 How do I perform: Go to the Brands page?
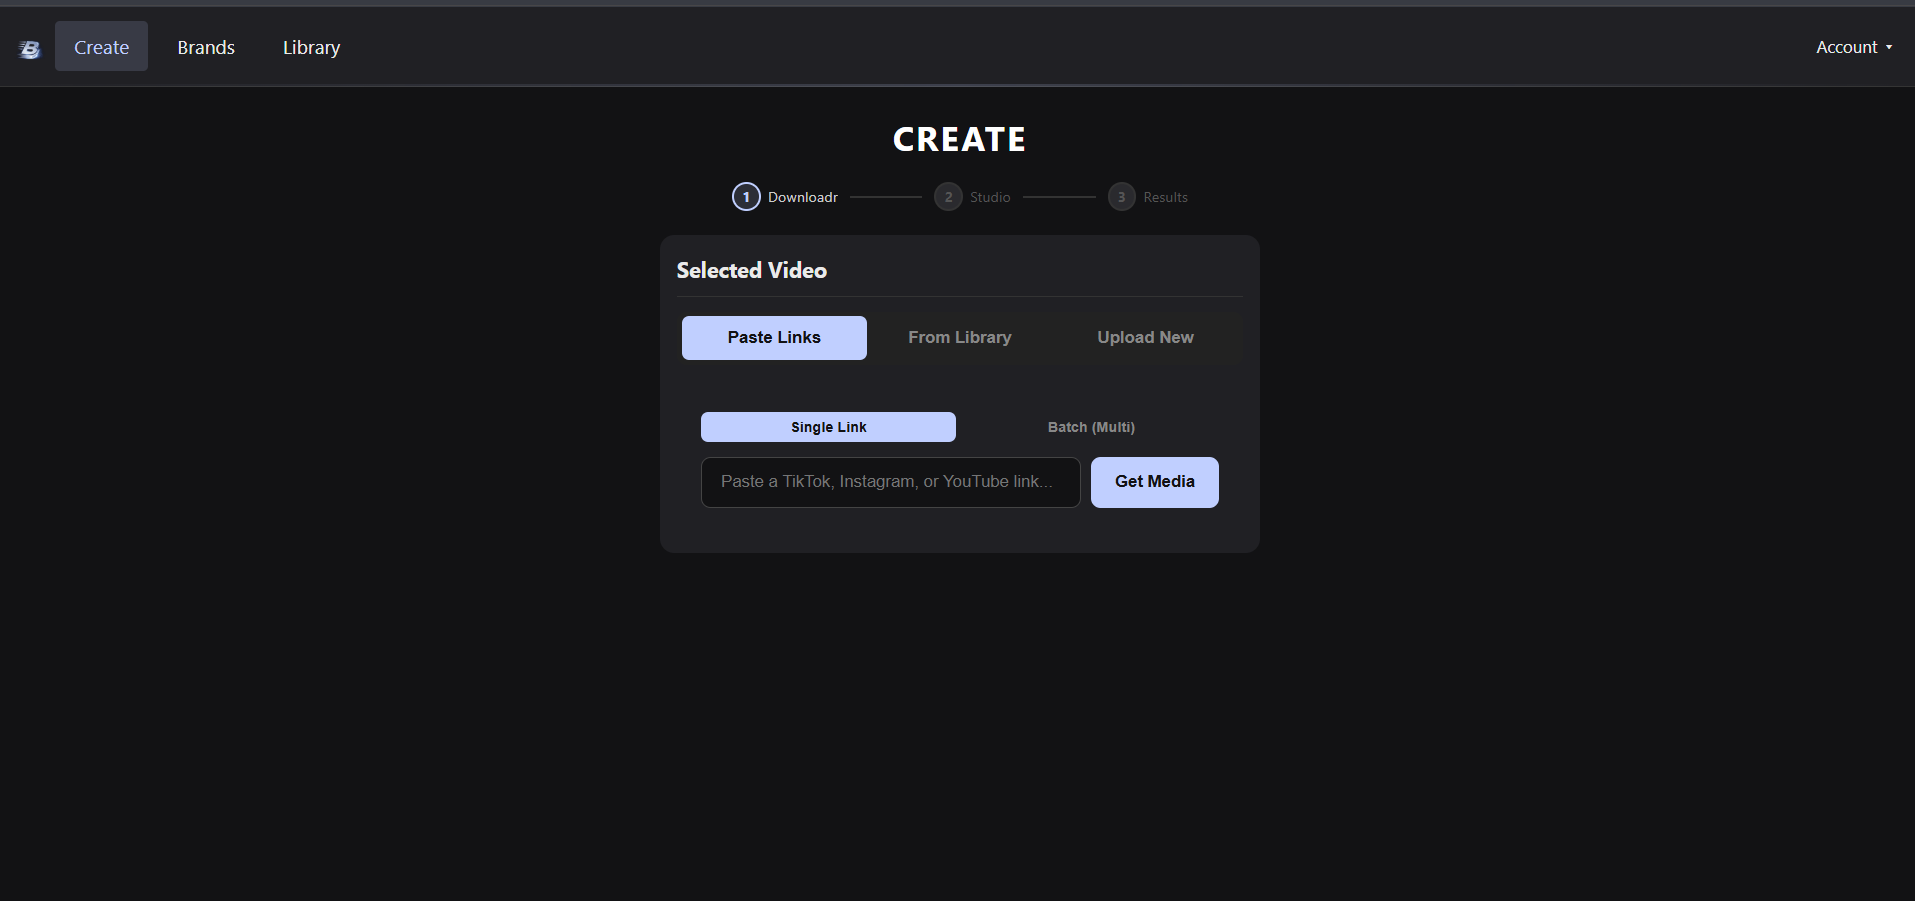pyautogui.click(x=206, y=47)
